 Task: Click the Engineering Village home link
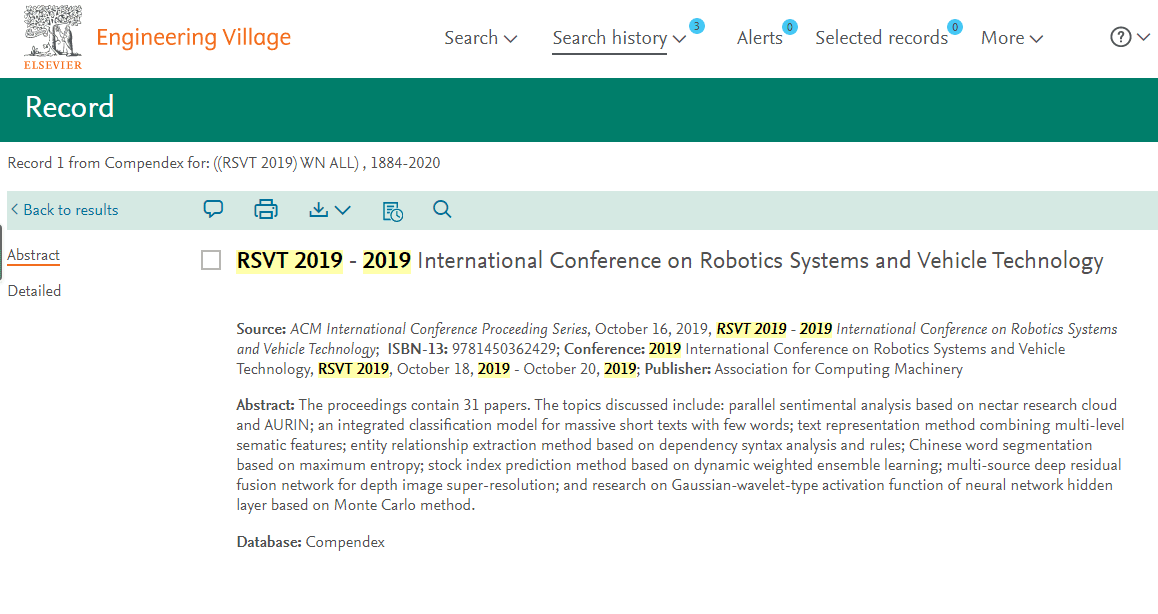point(193,38)
